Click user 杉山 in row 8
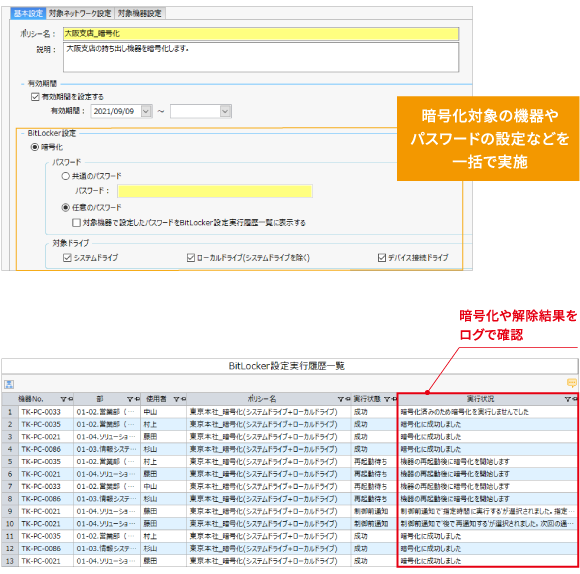Screen dimensions: 580x574 pos(150,499)
